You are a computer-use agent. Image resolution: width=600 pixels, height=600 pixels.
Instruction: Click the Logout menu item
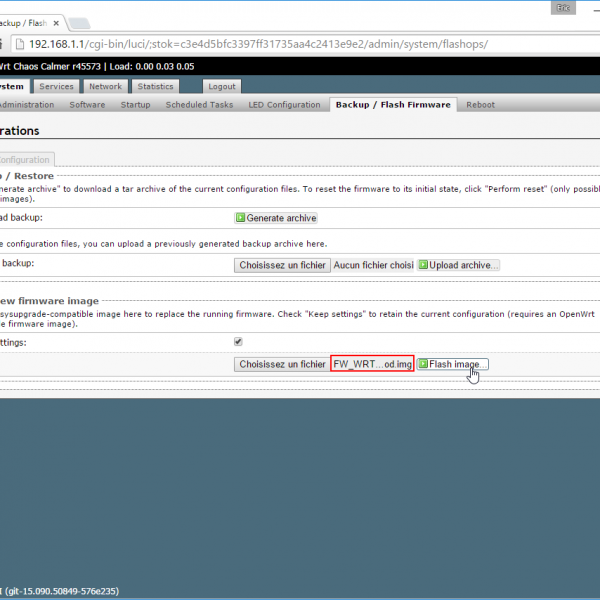tap(222, 87)
